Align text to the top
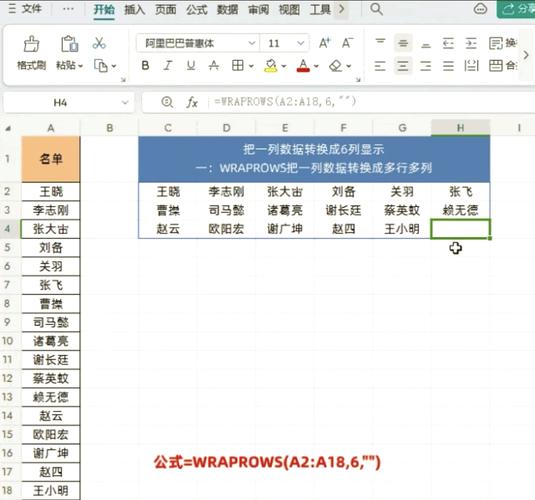Image resolution: width=535 pixels, height=500 pixels. [380, 43]
